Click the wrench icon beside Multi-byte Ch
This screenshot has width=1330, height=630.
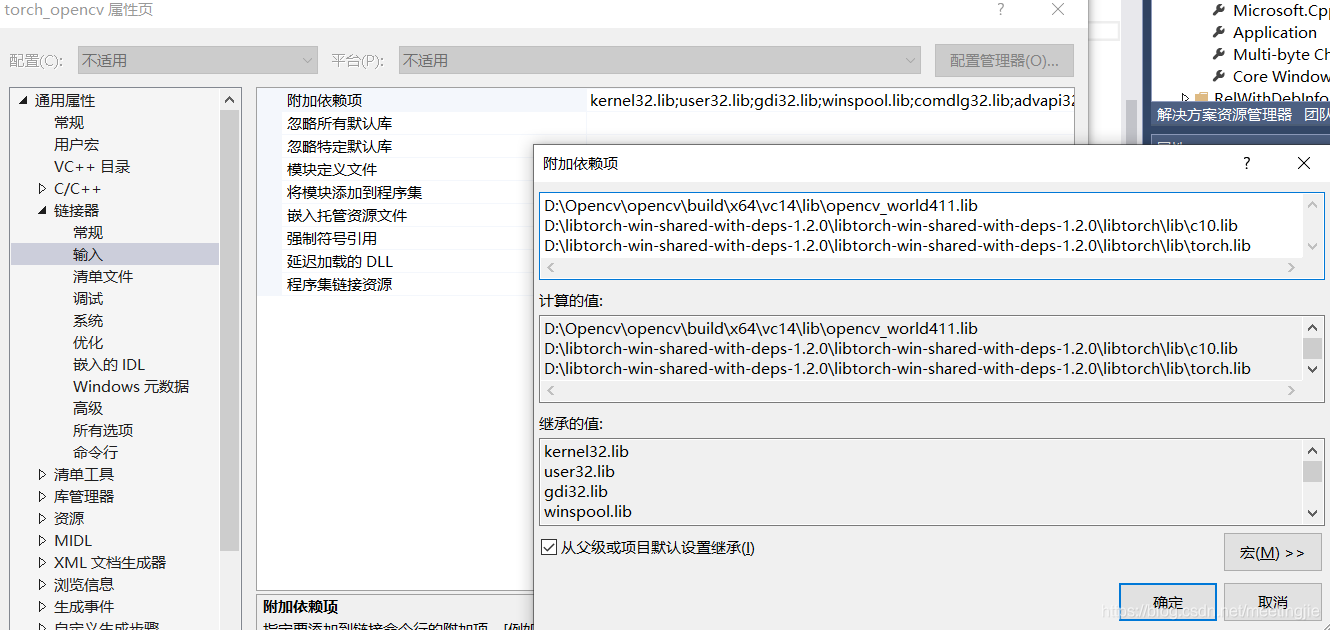click(x=1218, y=54)
